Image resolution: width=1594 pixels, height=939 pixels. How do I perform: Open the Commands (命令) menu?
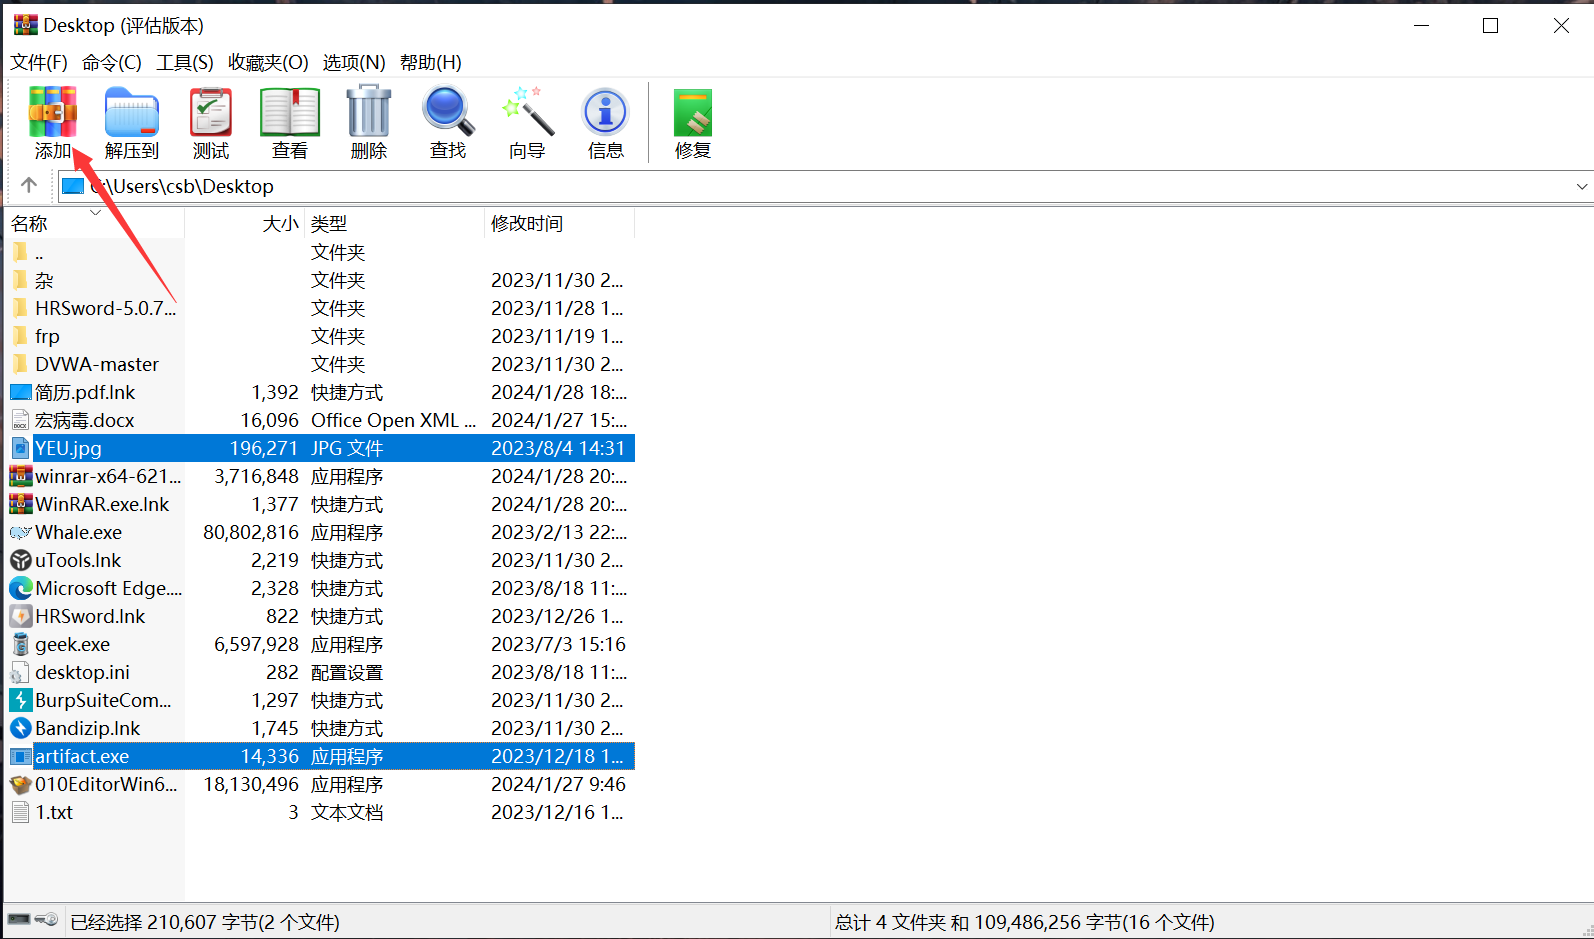tap(112, 62)
